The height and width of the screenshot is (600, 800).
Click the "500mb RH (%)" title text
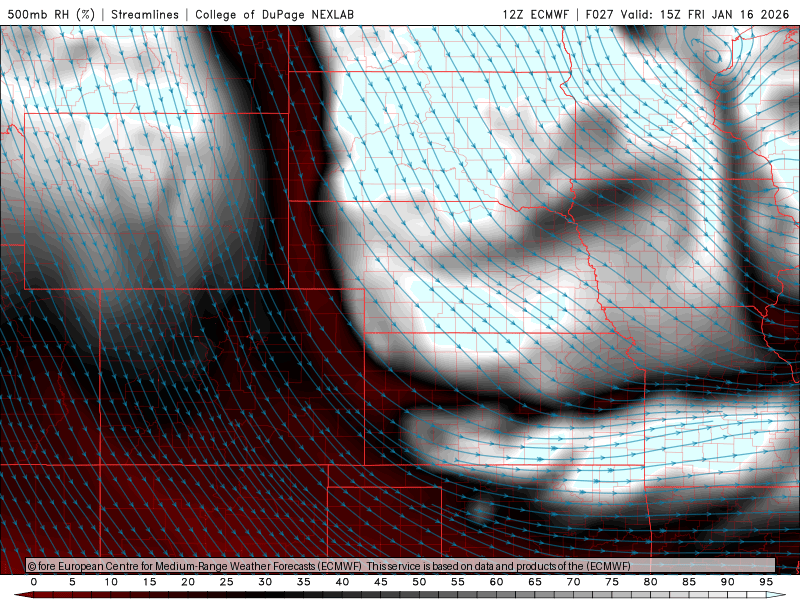(x=51, y=14)
